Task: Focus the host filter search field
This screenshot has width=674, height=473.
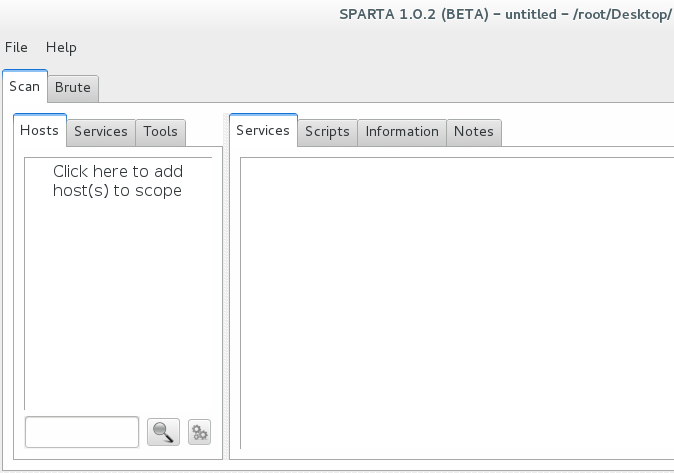Action: coord(82,432)
